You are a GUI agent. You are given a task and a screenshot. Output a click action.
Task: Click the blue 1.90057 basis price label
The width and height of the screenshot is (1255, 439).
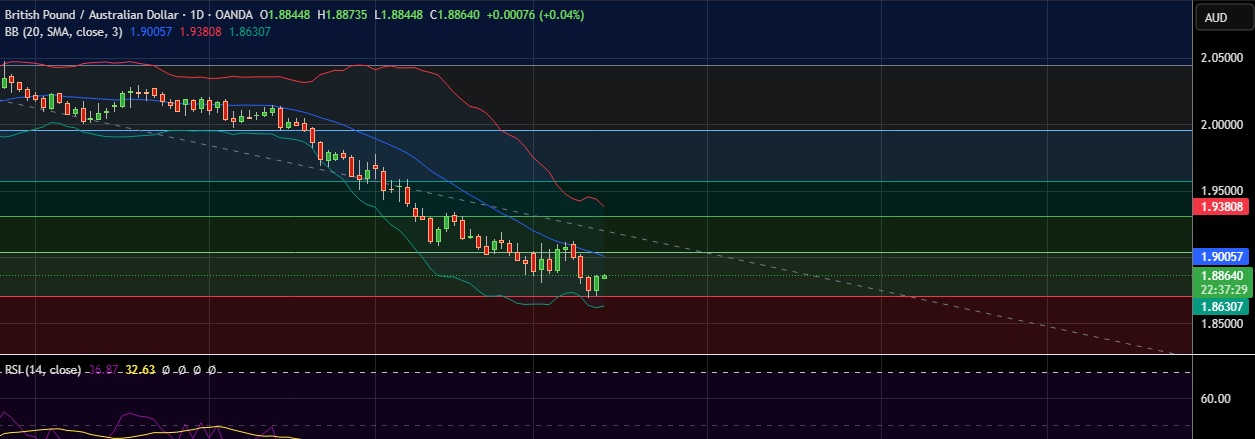tap(1221, 257)
